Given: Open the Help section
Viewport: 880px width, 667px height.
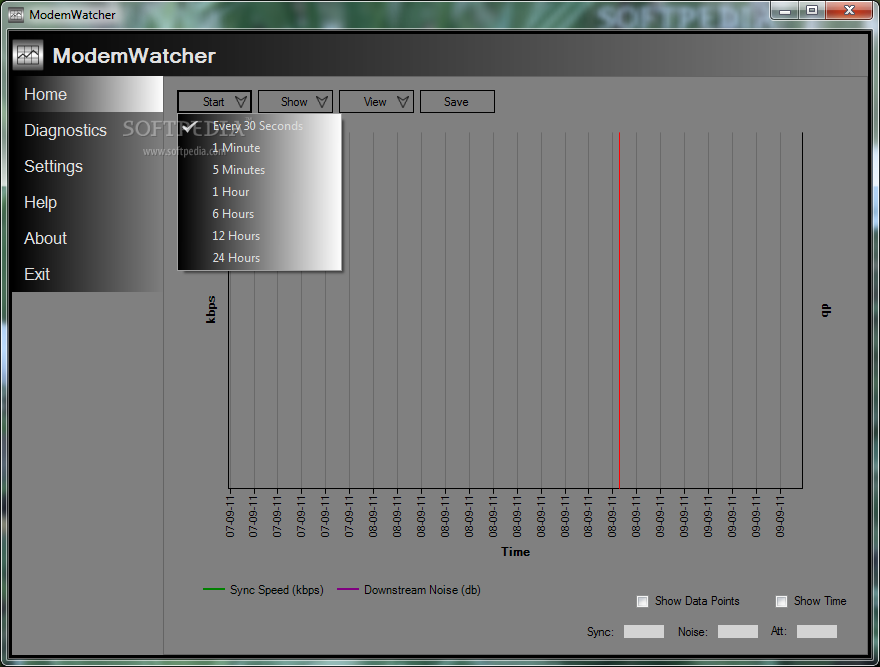Looking at the screenshot, I should tap(88, 202).
